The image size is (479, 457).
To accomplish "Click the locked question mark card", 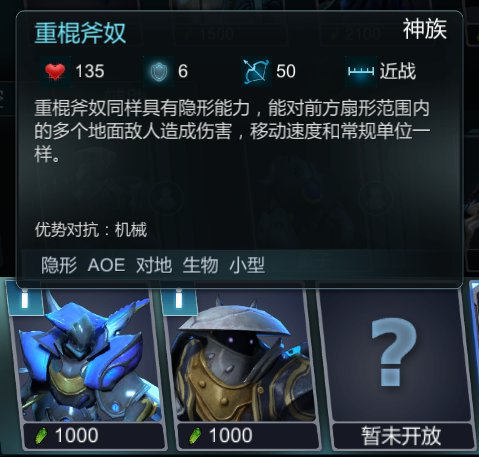I will click(x=394, y=353).
